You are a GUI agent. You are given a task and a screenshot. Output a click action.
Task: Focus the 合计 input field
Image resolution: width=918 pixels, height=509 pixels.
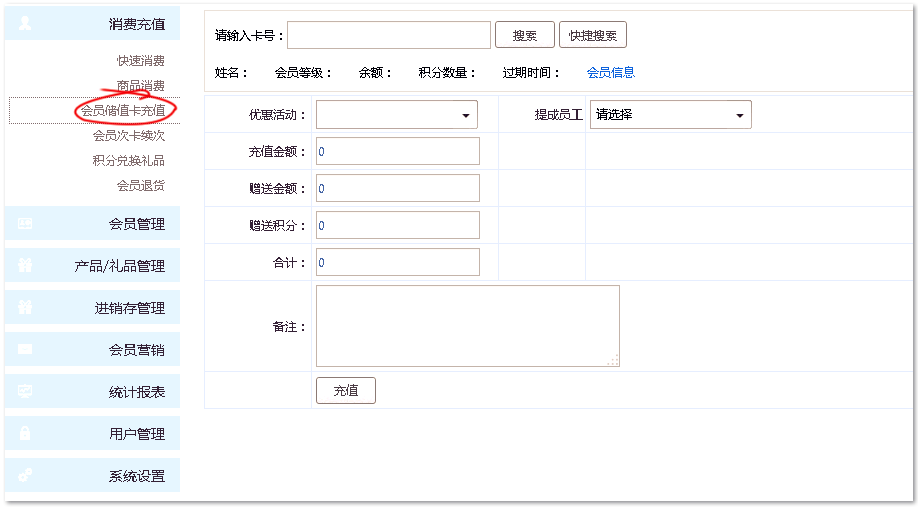(x=398, y=262)
